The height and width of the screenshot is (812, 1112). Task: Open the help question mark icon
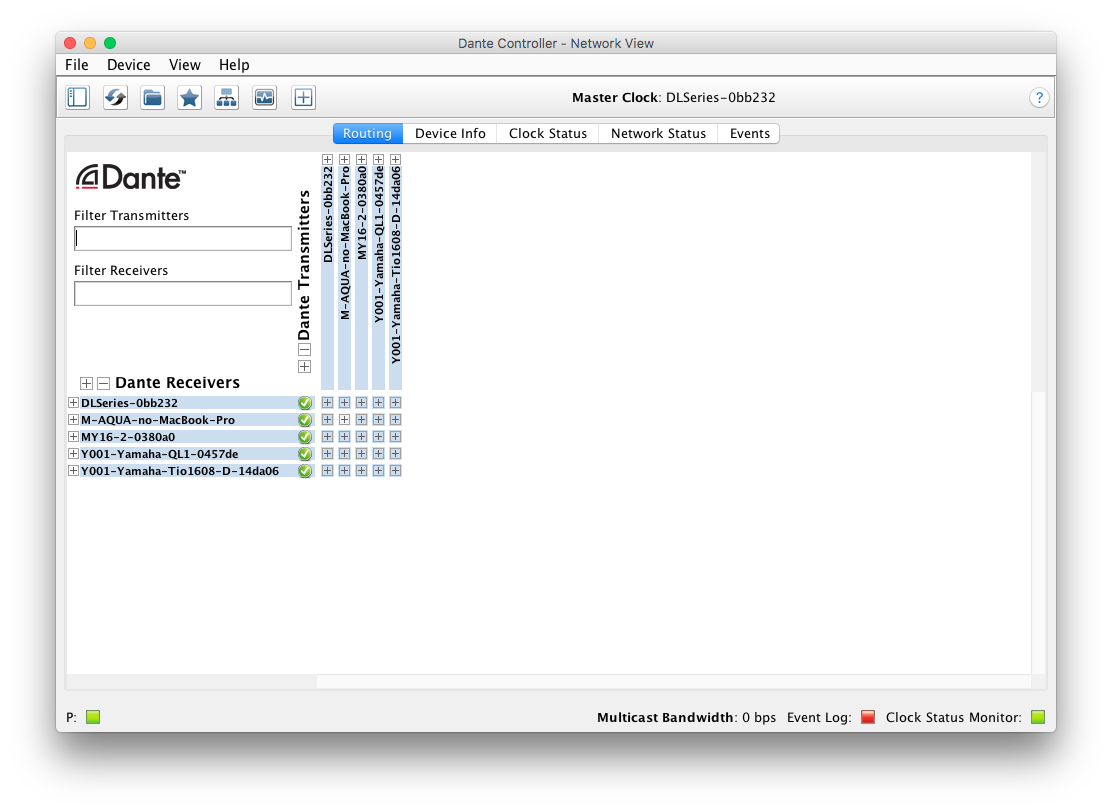(1039, 97)
